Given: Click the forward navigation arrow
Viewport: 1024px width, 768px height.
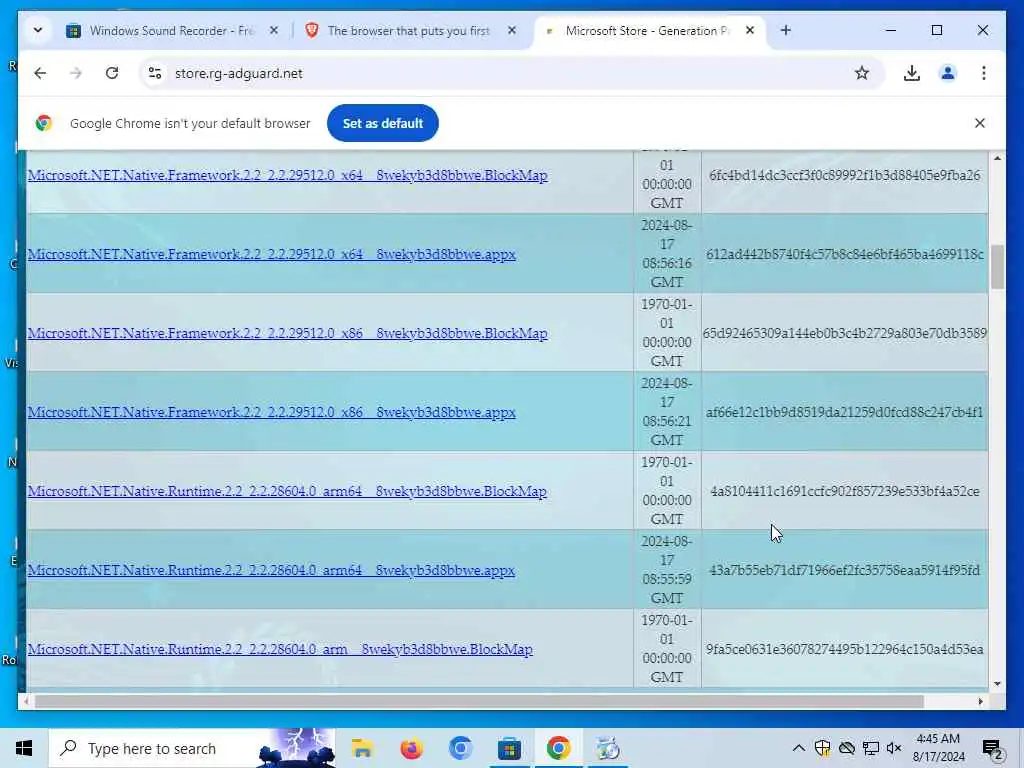Looking at the screenshot, I should pyautogui.click(x=76, y=73).
